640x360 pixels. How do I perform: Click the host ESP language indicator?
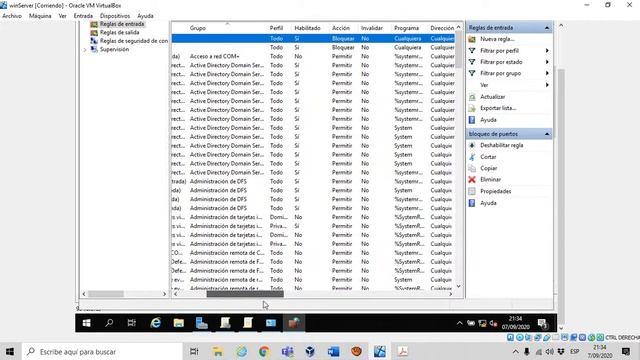click(x=575, y=351)
